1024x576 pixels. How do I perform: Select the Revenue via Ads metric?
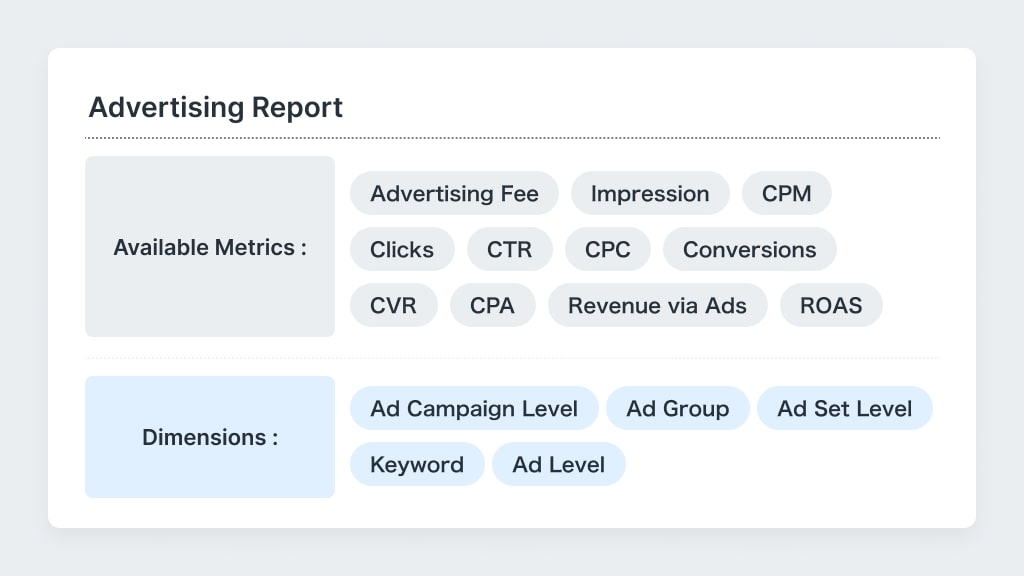[x=657, y=305]
